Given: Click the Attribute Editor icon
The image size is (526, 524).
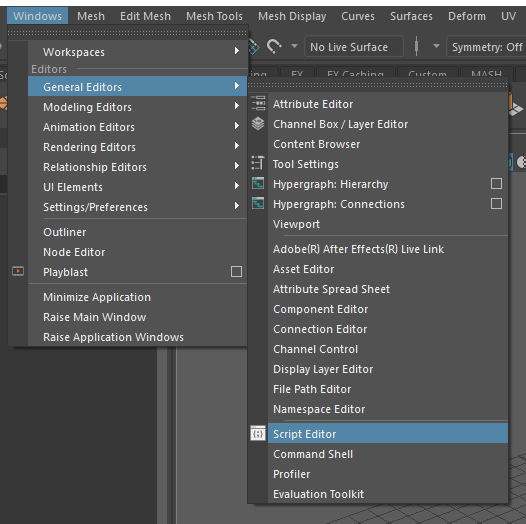Looking at the screenshot, I should click(258, 103).
